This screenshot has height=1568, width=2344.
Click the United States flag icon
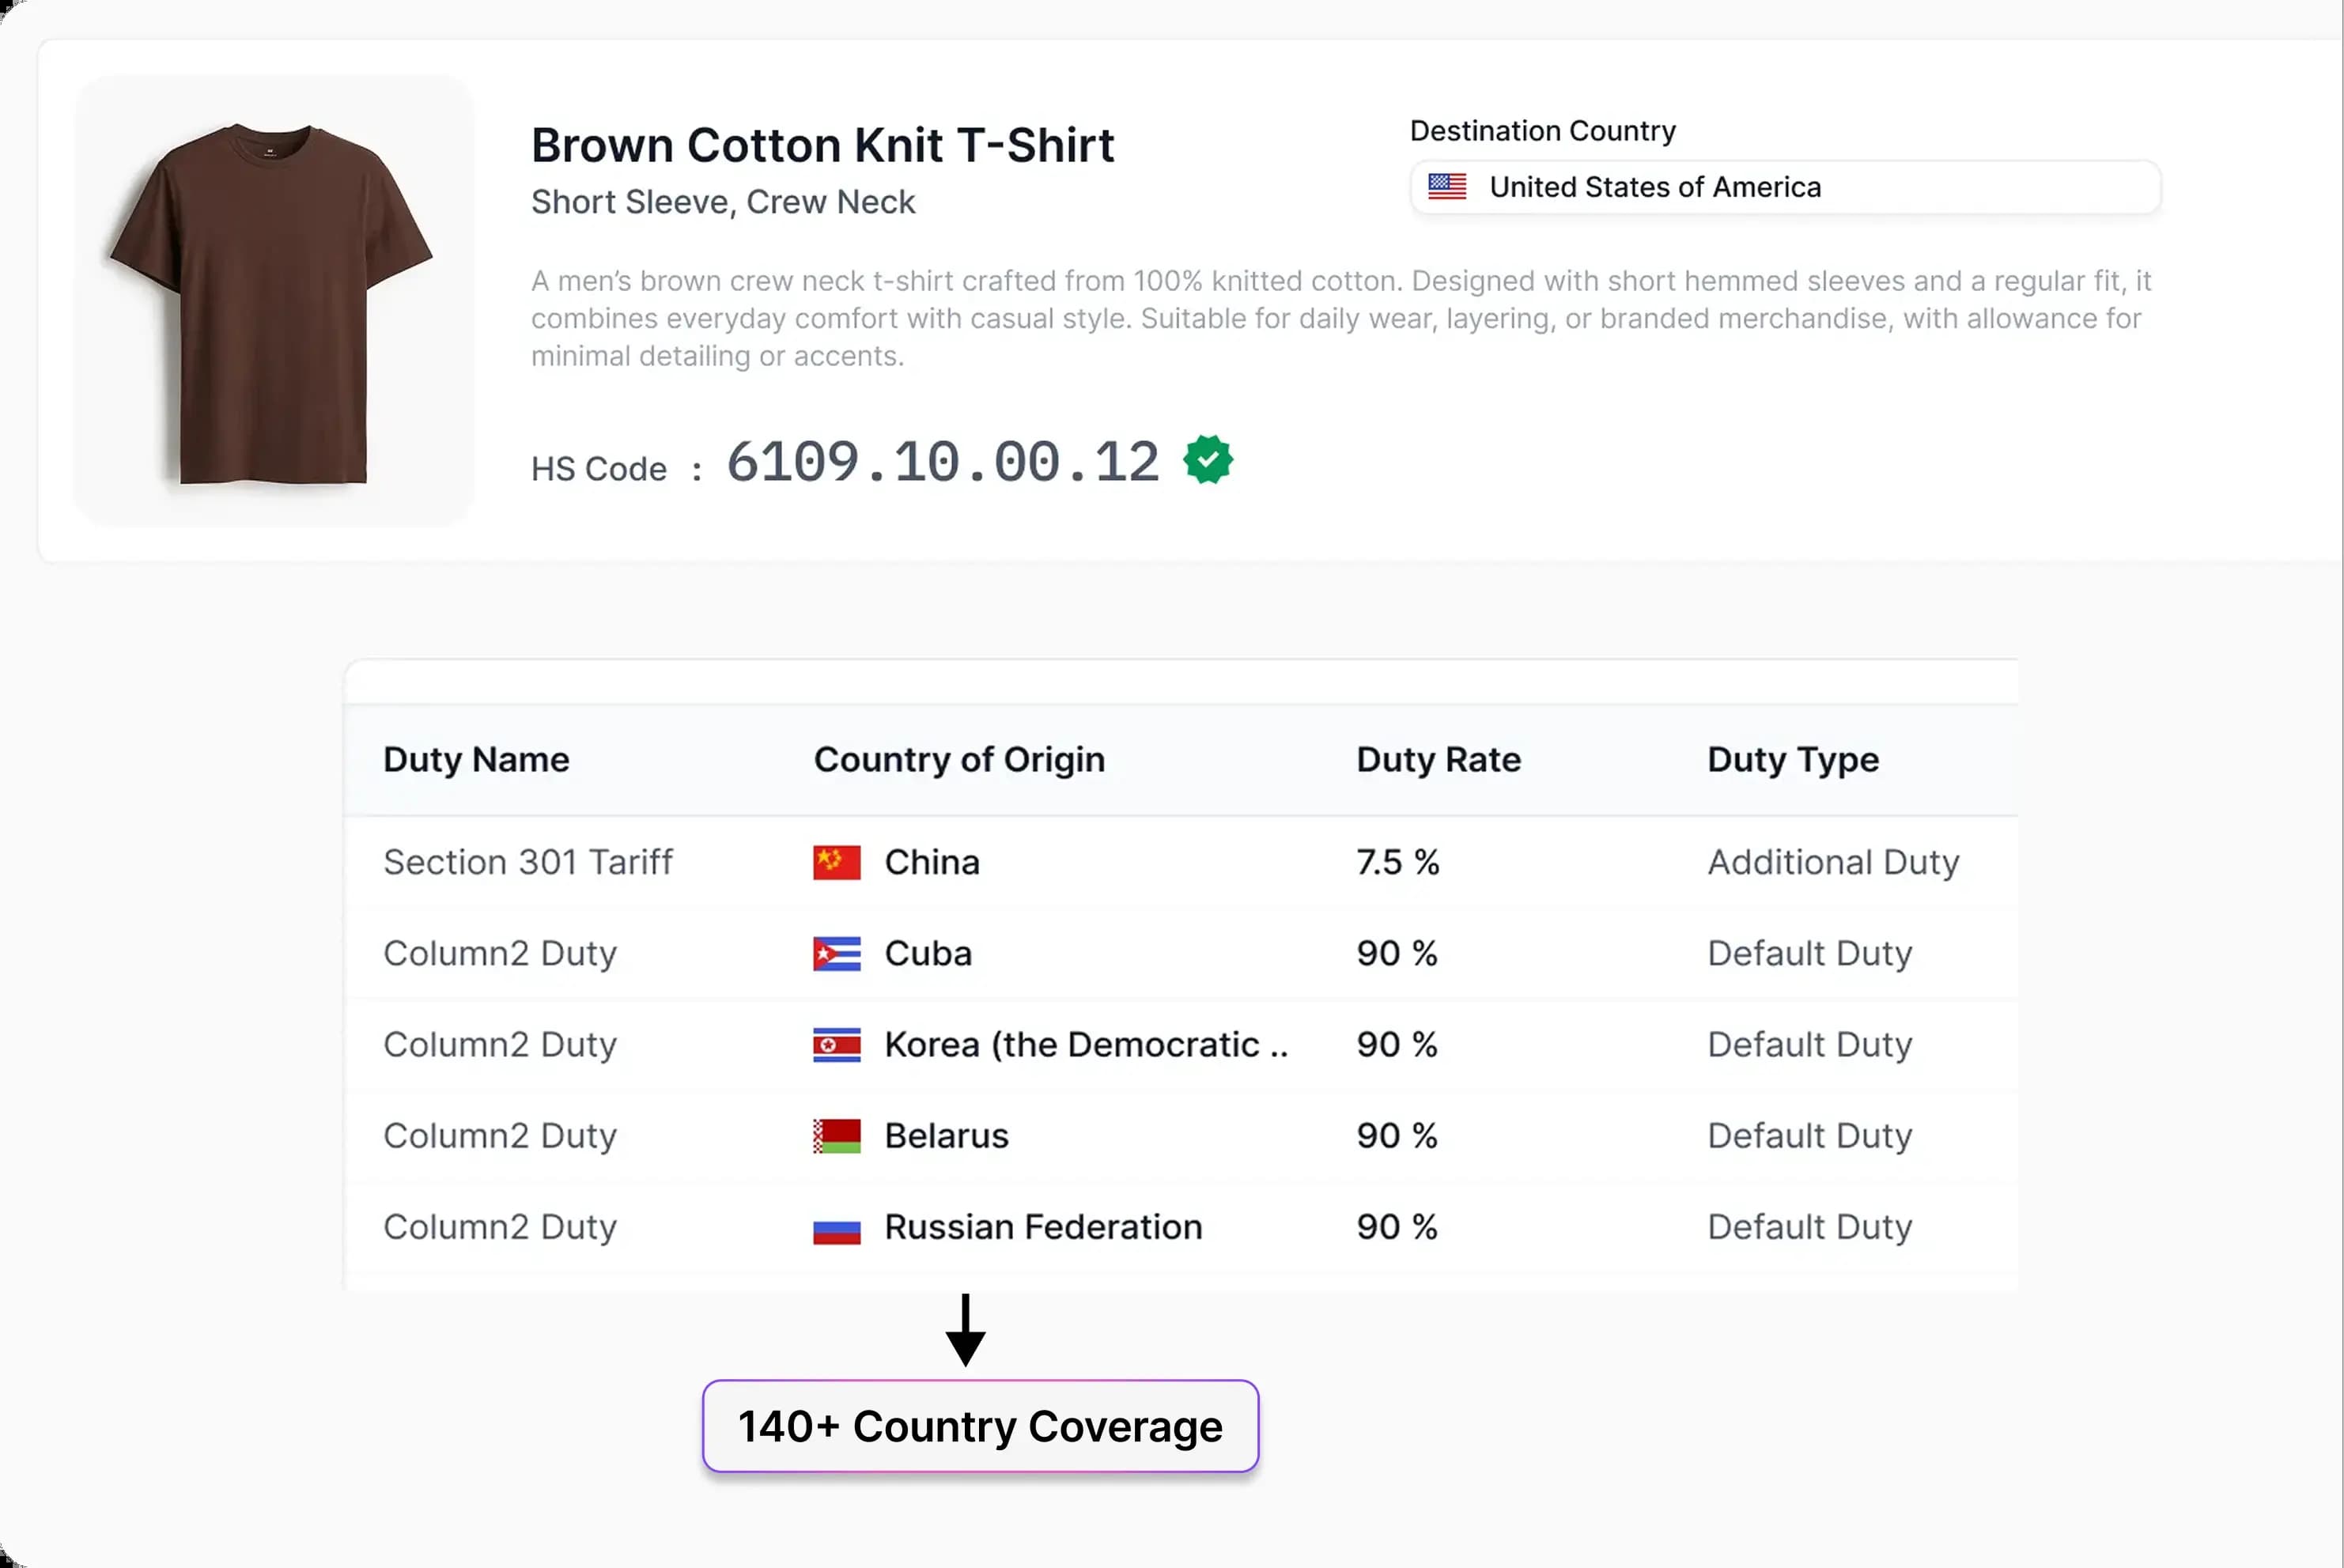click(1447, 187)
